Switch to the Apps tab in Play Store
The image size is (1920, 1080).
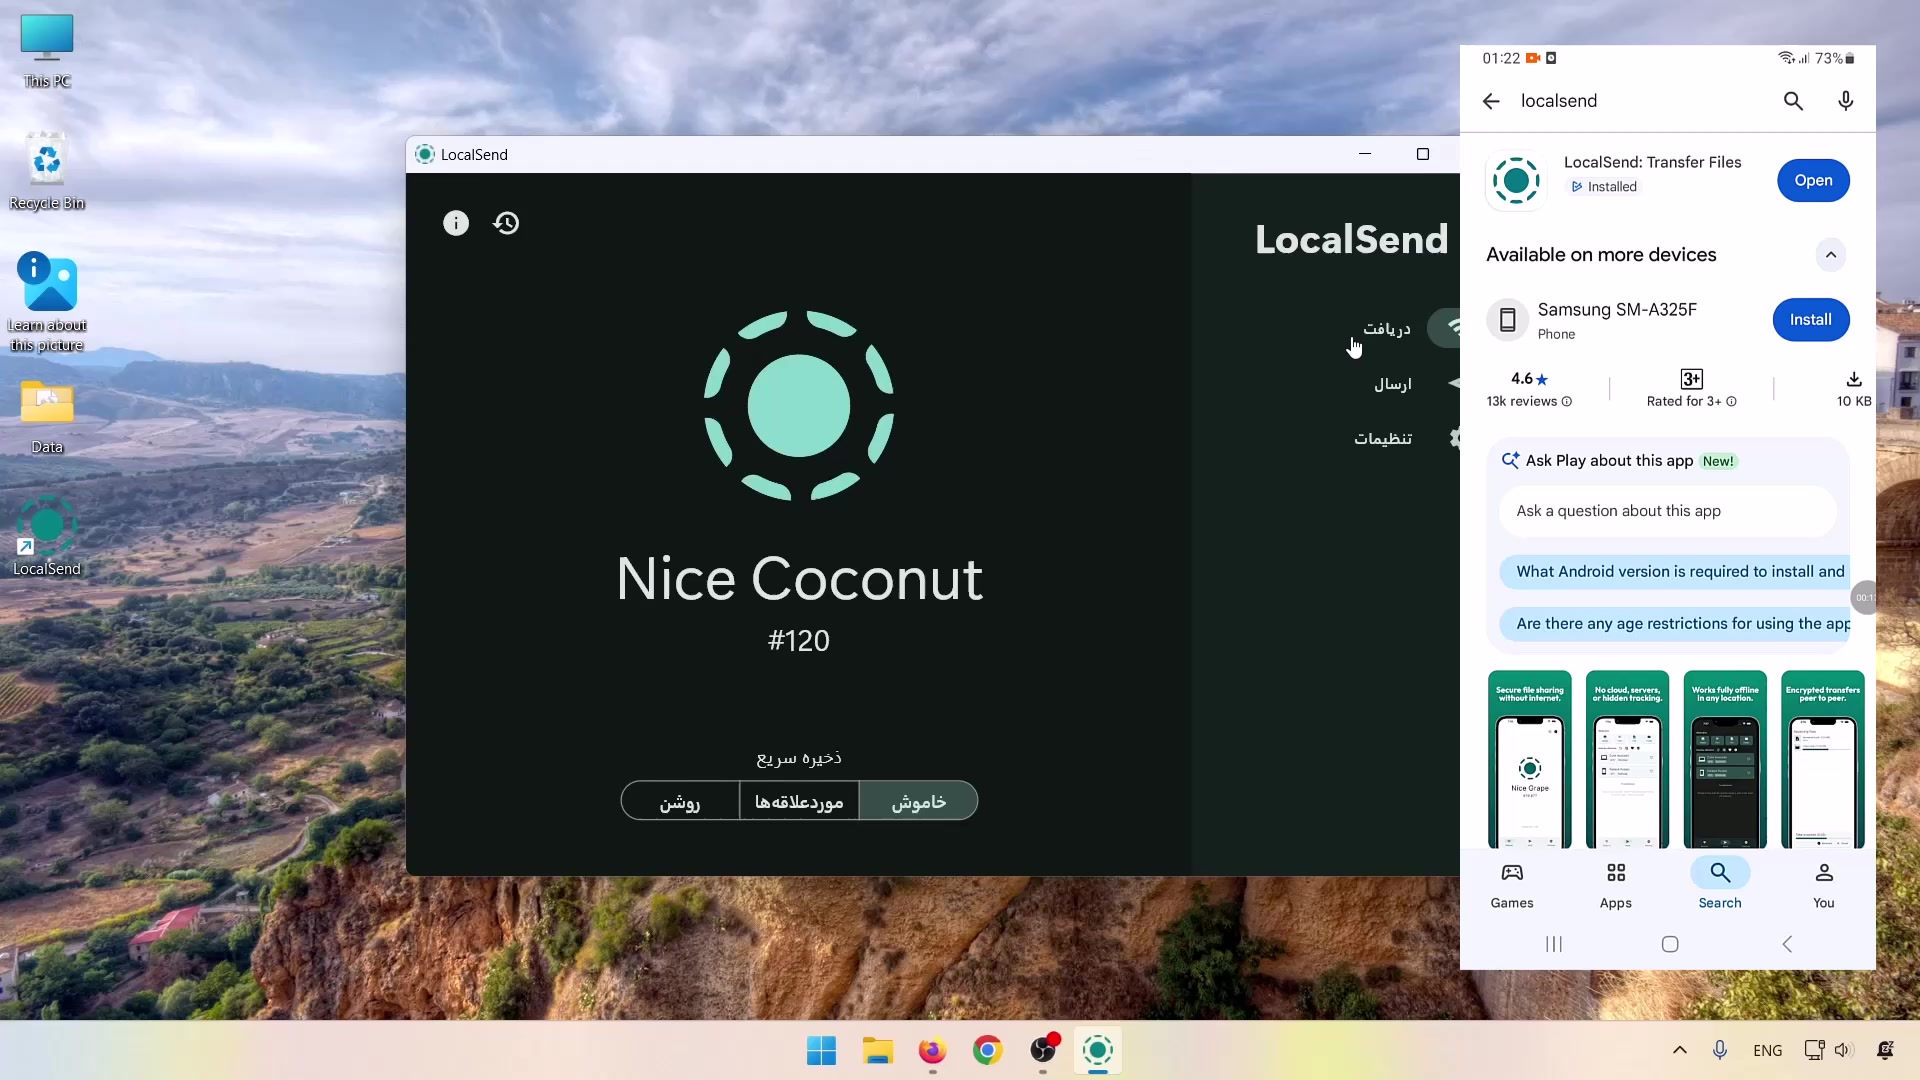1616,886
